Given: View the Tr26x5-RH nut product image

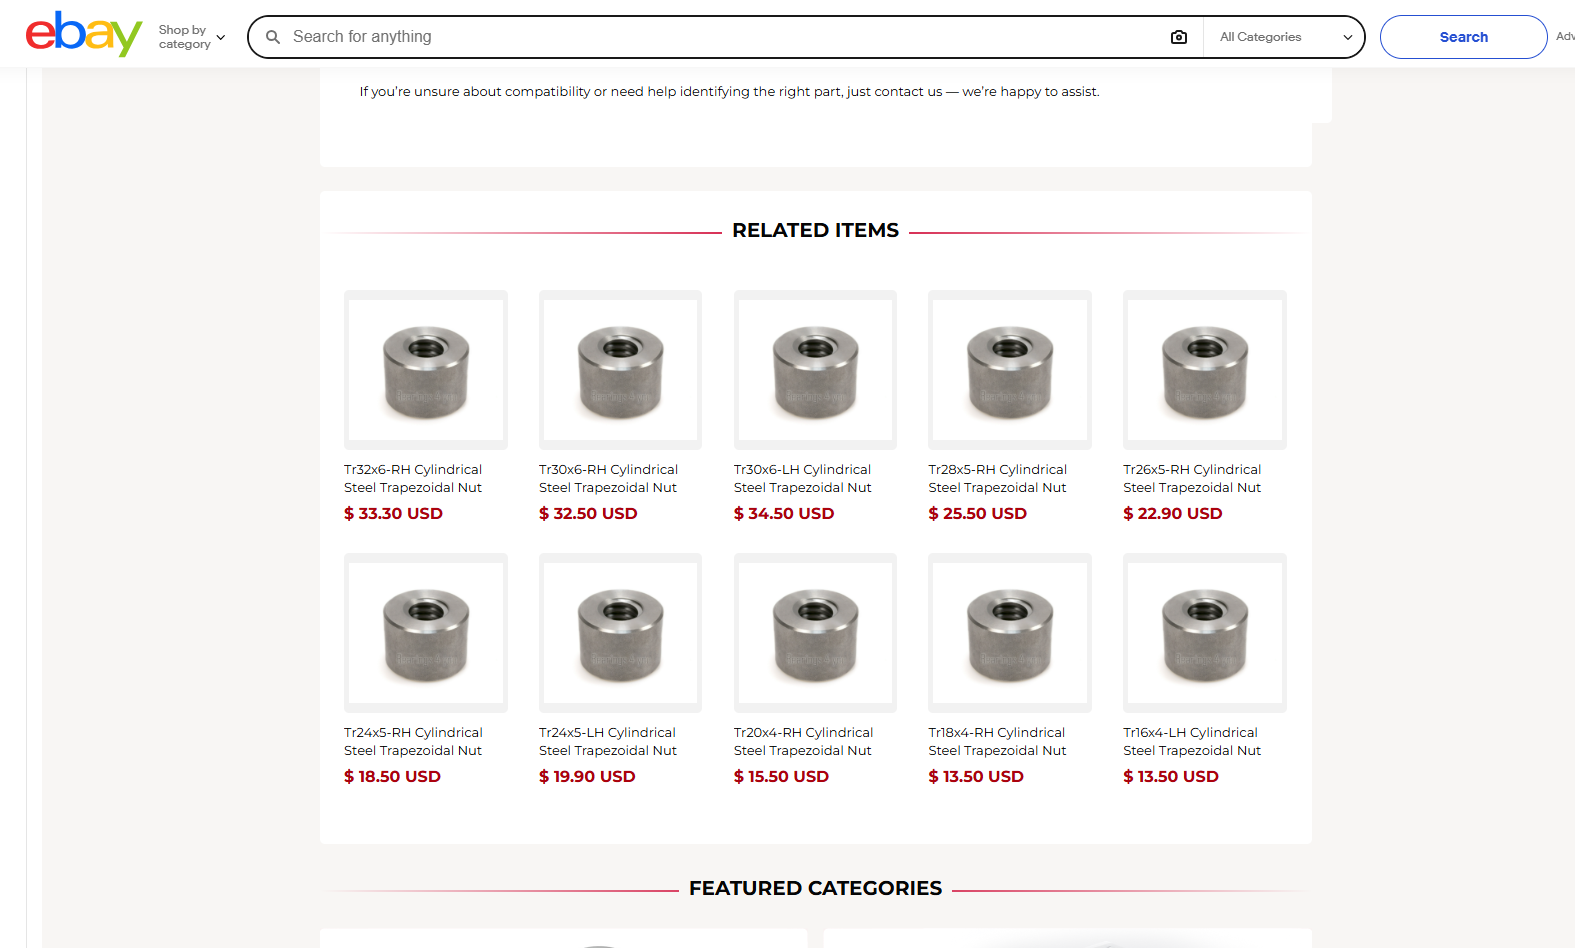Looking at the screenshot, I should [1204, 370].
